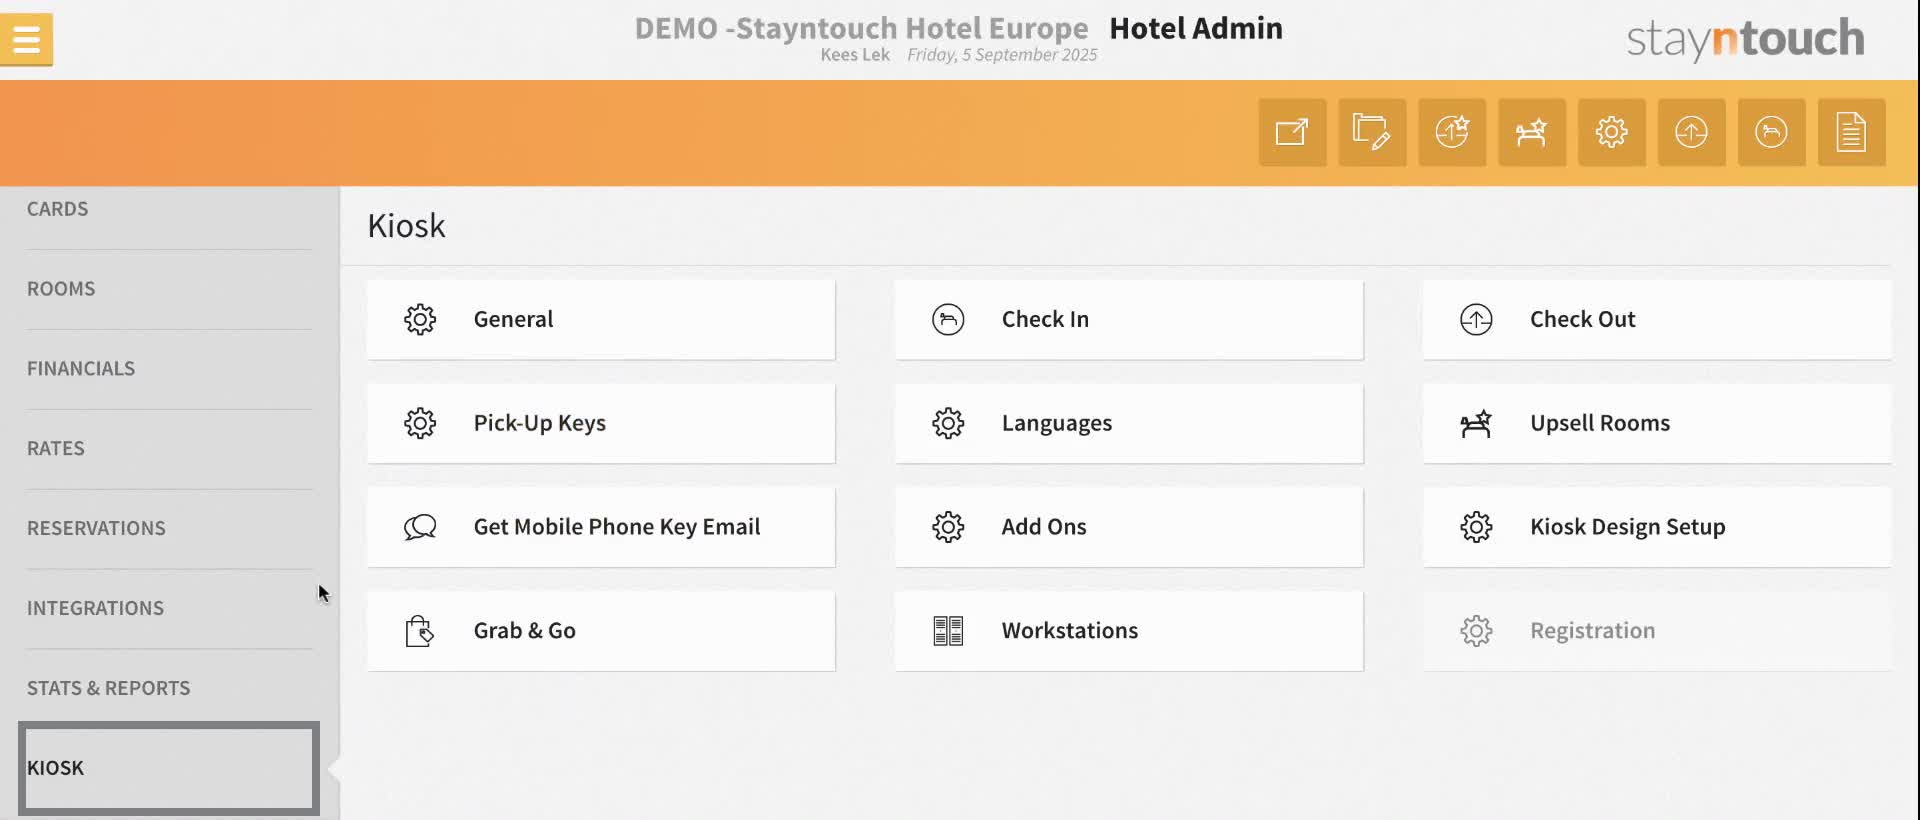Click the Kiosk page heading
The width and height of the screenshot is (1920, 820).
[406, 226]
